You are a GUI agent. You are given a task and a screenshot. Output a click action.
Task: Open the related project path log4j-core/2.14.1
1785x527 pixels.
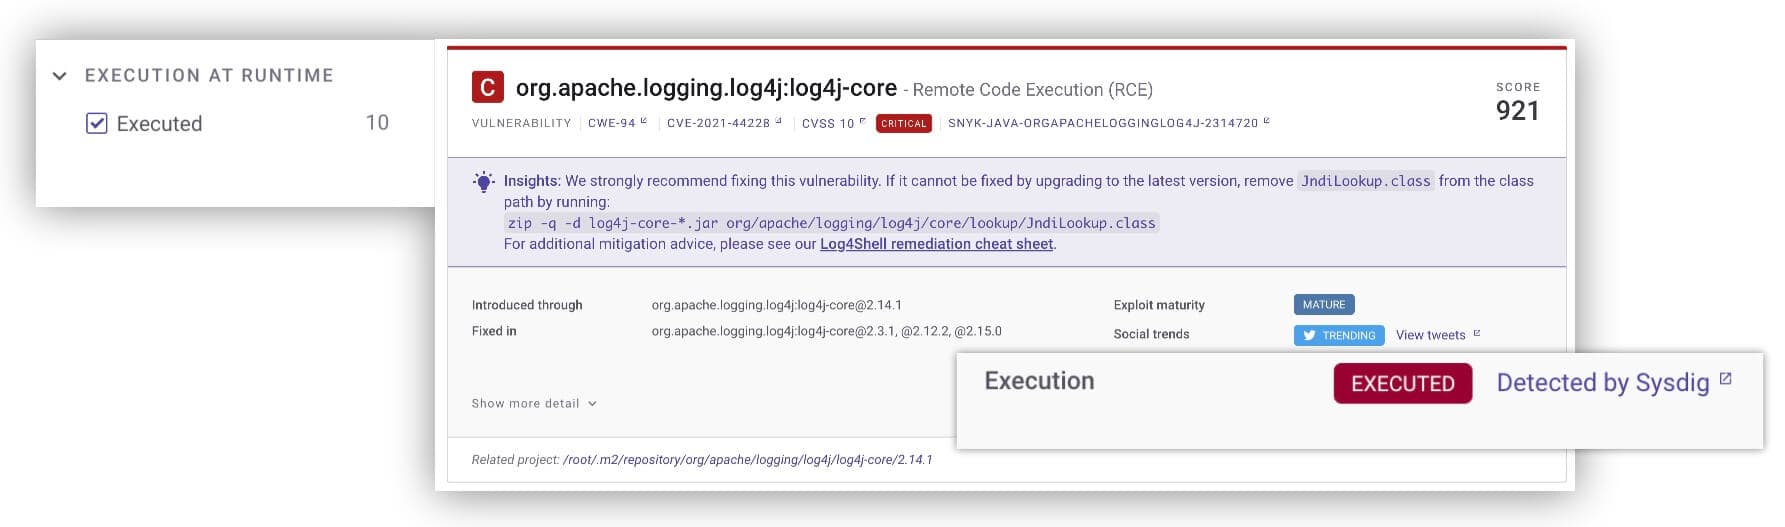747,460
